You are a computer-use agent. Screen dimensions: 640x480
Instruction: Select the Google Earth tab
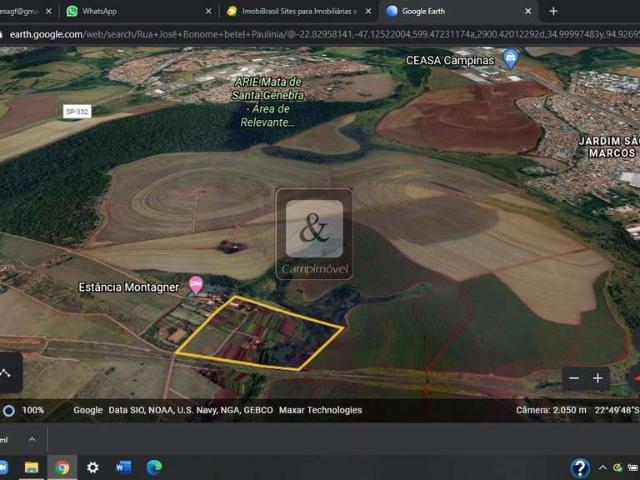(459, 11)
